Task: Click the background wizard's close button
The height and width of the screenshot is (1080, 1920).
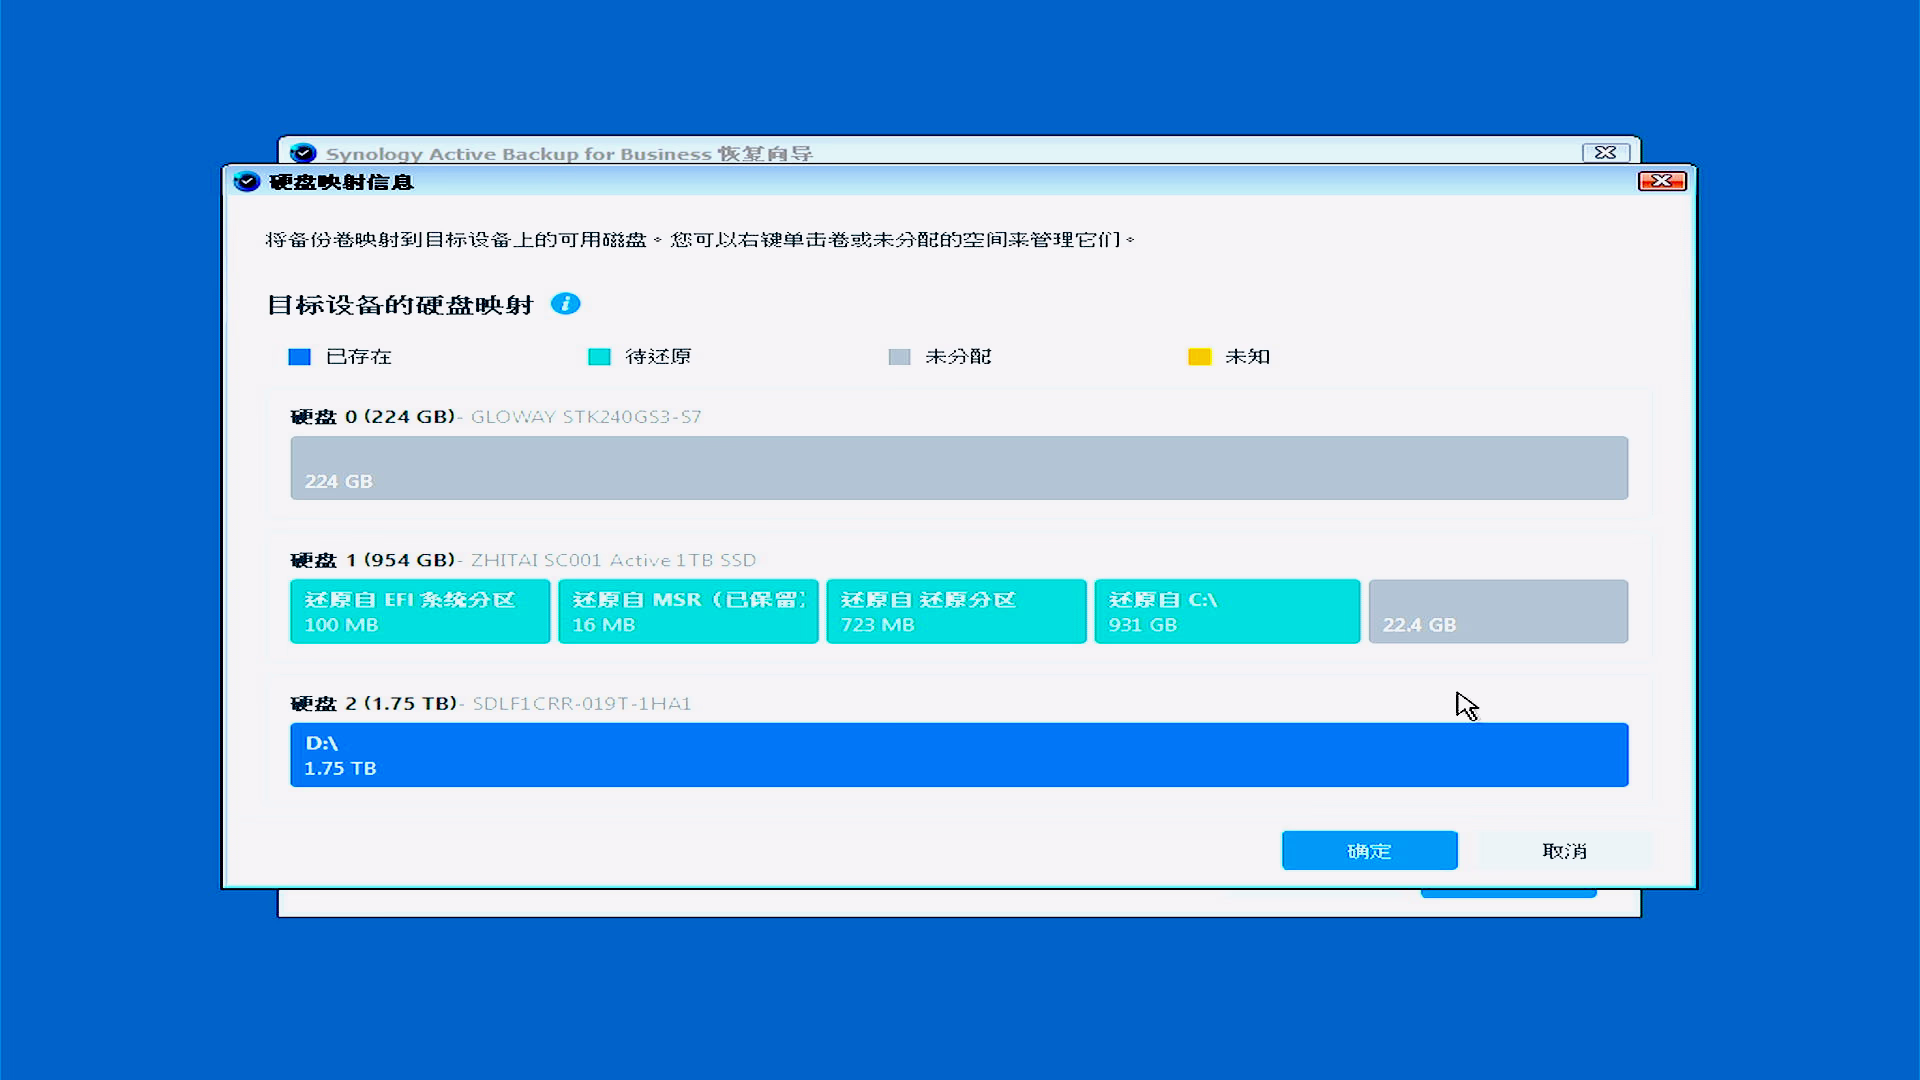Action: click(1605, 153)
